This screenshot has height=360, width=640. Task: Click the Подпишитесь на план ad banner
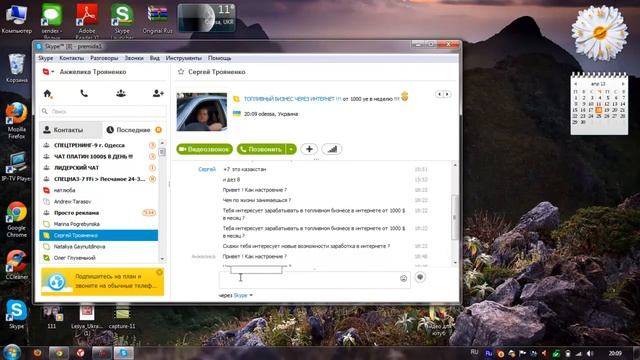pos(102,281)
